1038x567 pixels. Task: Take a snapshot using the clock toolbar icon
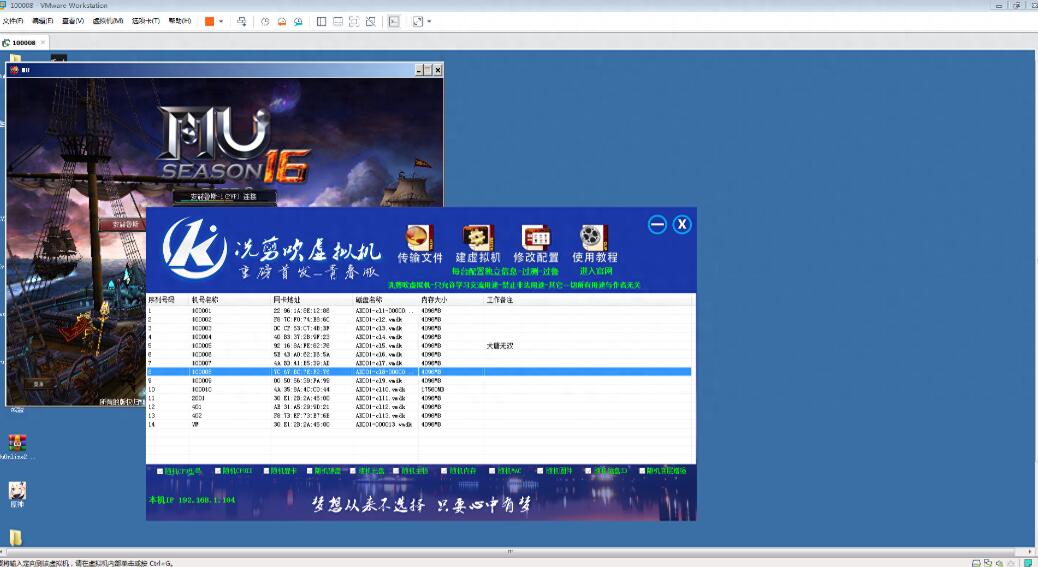(265, 21)
